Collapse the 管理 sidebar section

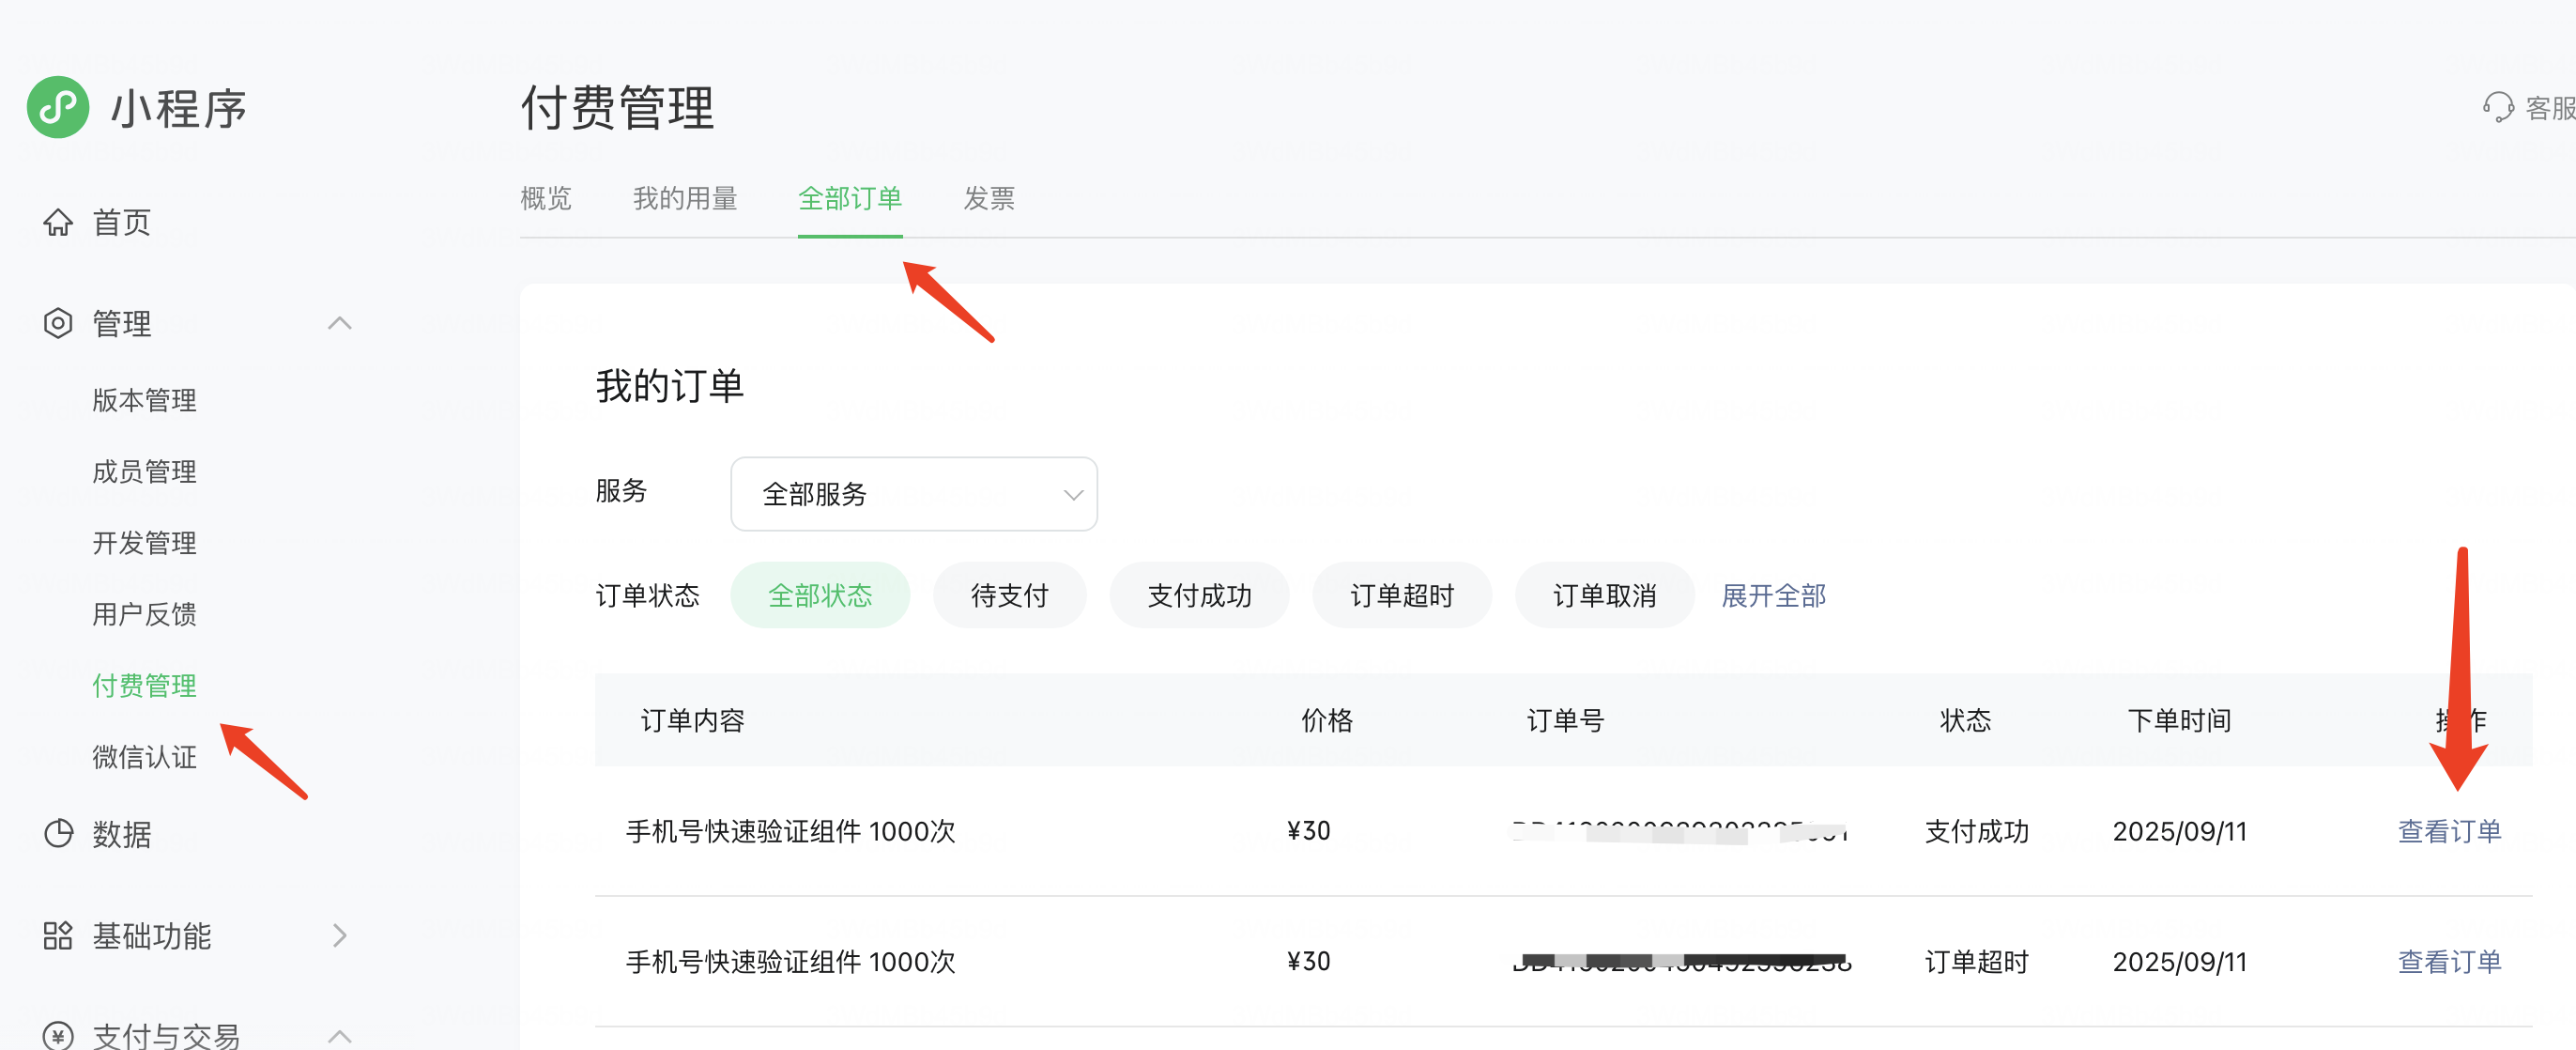point(339,323)
